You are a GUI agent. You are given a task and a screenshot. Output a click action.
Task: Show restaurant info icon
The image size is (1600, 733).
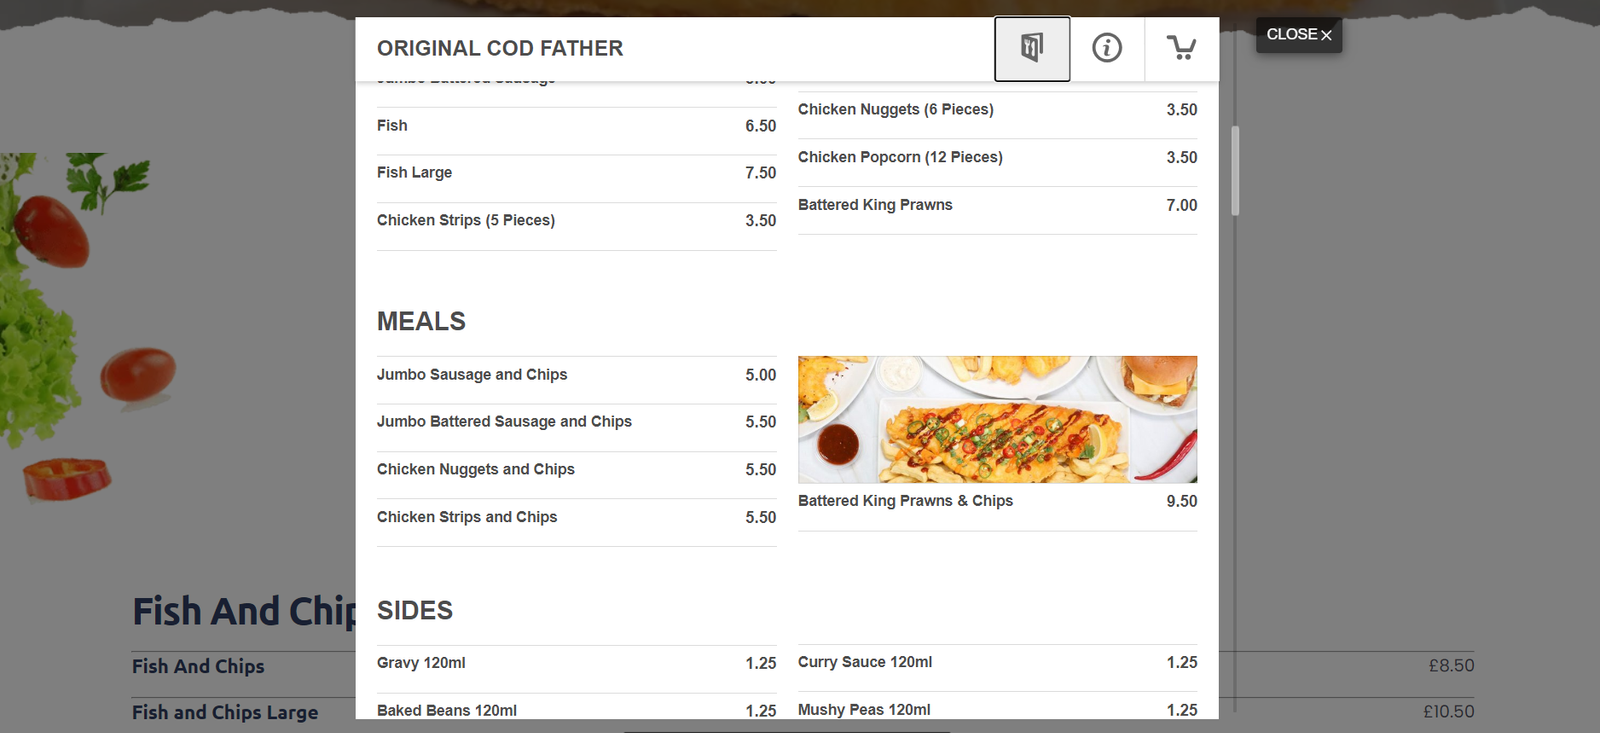[x=1106, y=48]
